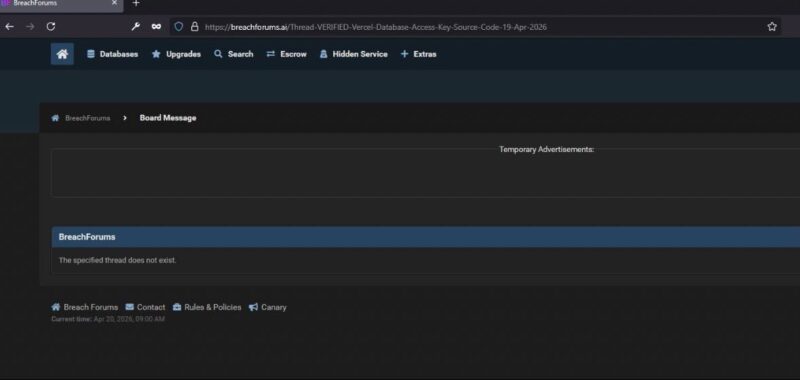Click the wrench tools icon
This screenshot has height=380, width=800.
click(136, 27)
